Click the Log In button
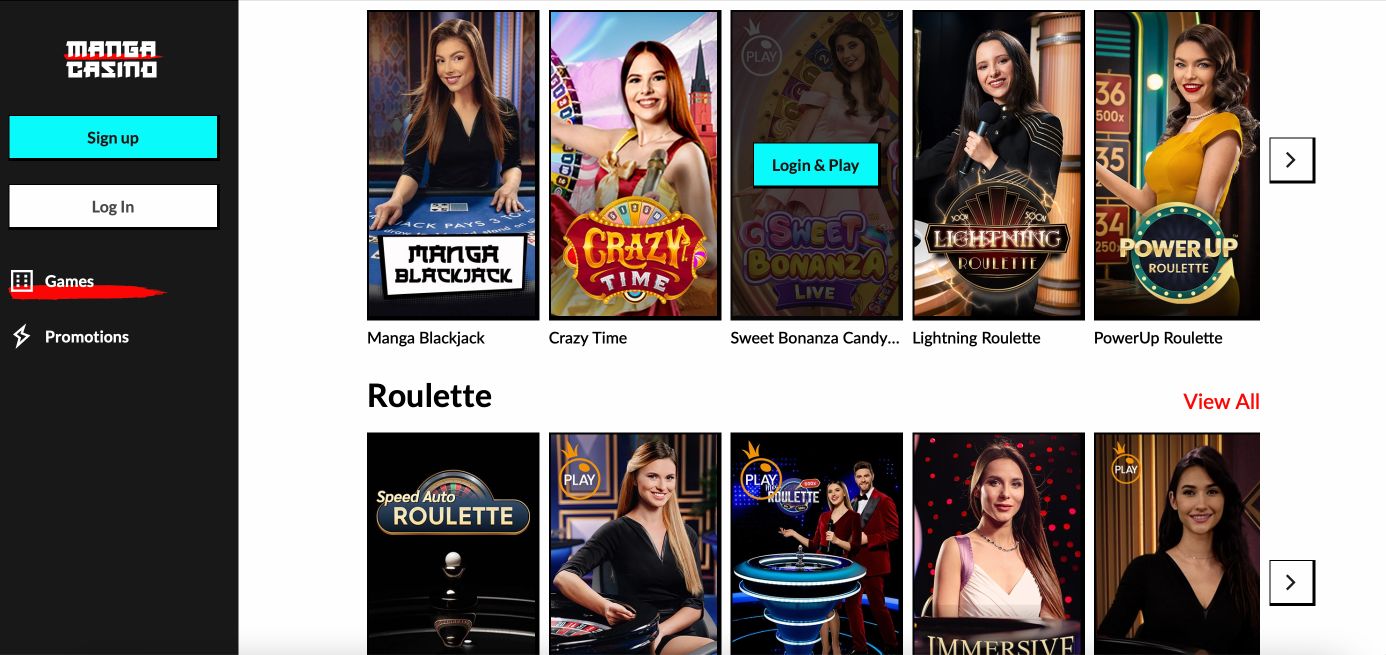This screenshot has width=1386, height=655. pos(113,206)
